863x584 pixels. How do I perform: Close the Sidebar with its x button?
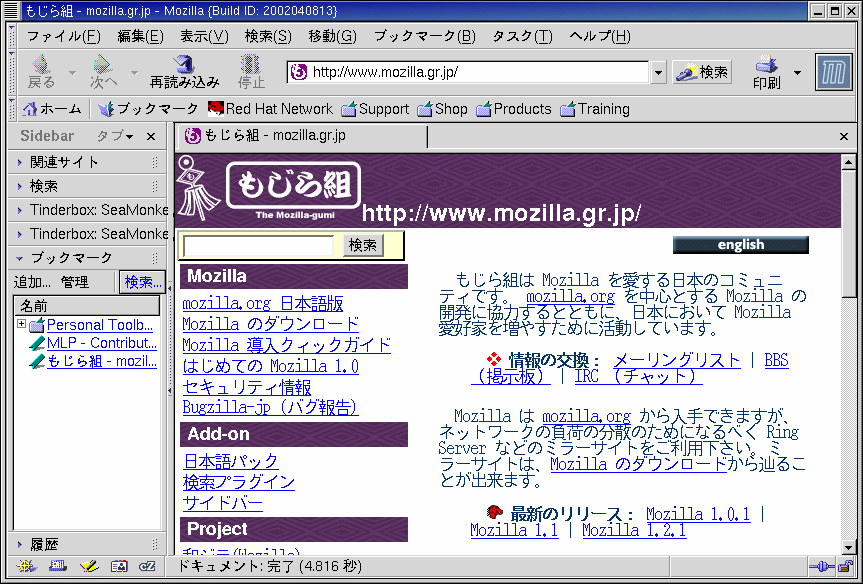(151, 137)
